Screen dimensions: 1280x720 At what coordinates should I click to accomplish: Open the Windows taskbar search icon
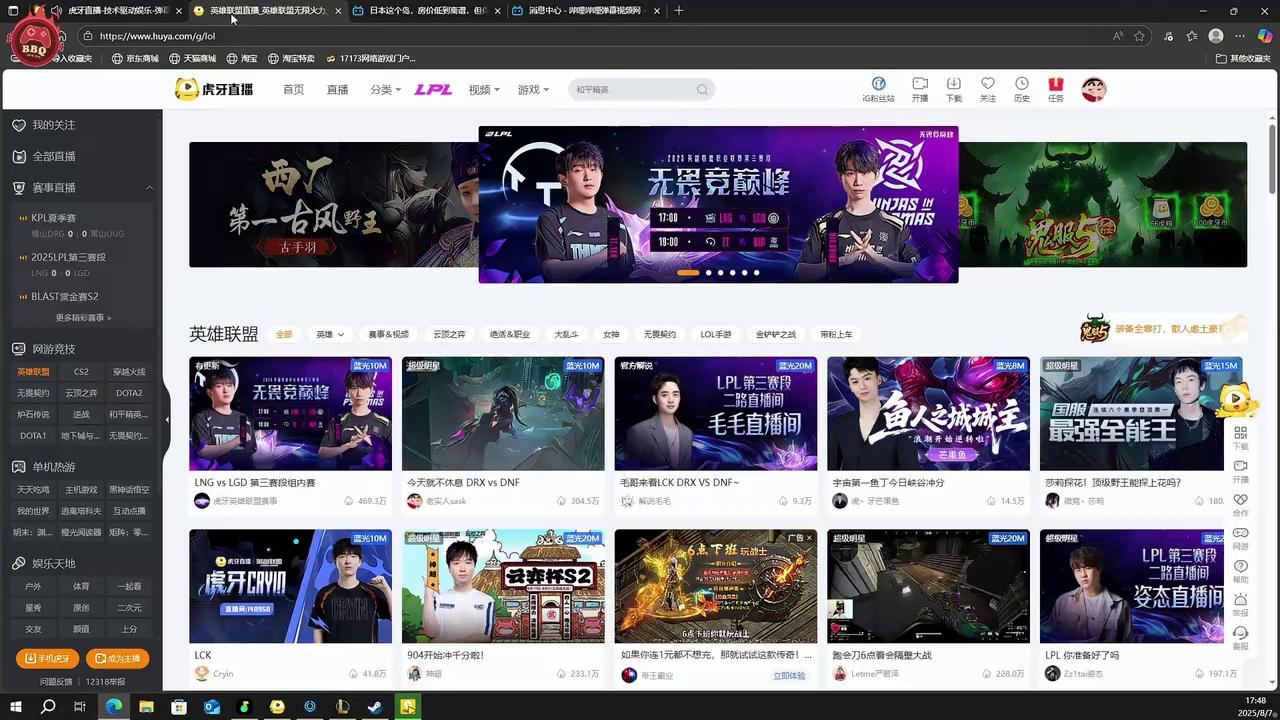(48, 707)
